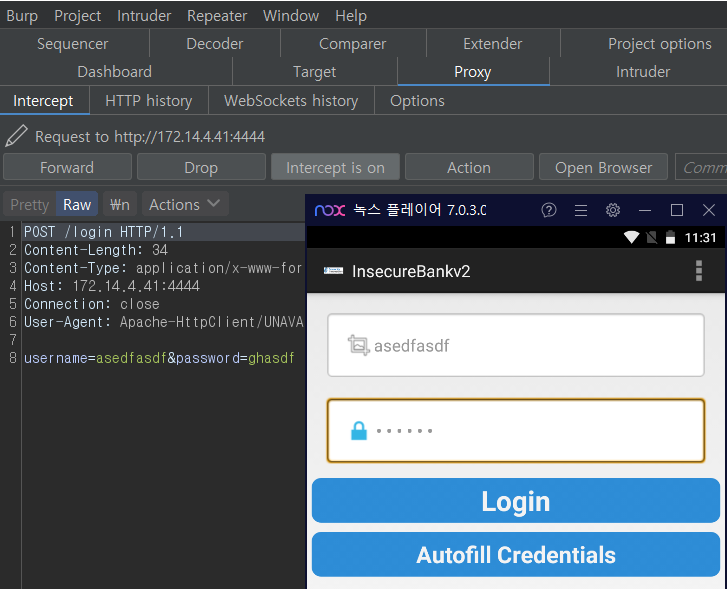Image resolution: width=727 pixels, height=589 pixels.
Task: Close the Nox player window
Action: pyautogui.click(x=708, y=210)
